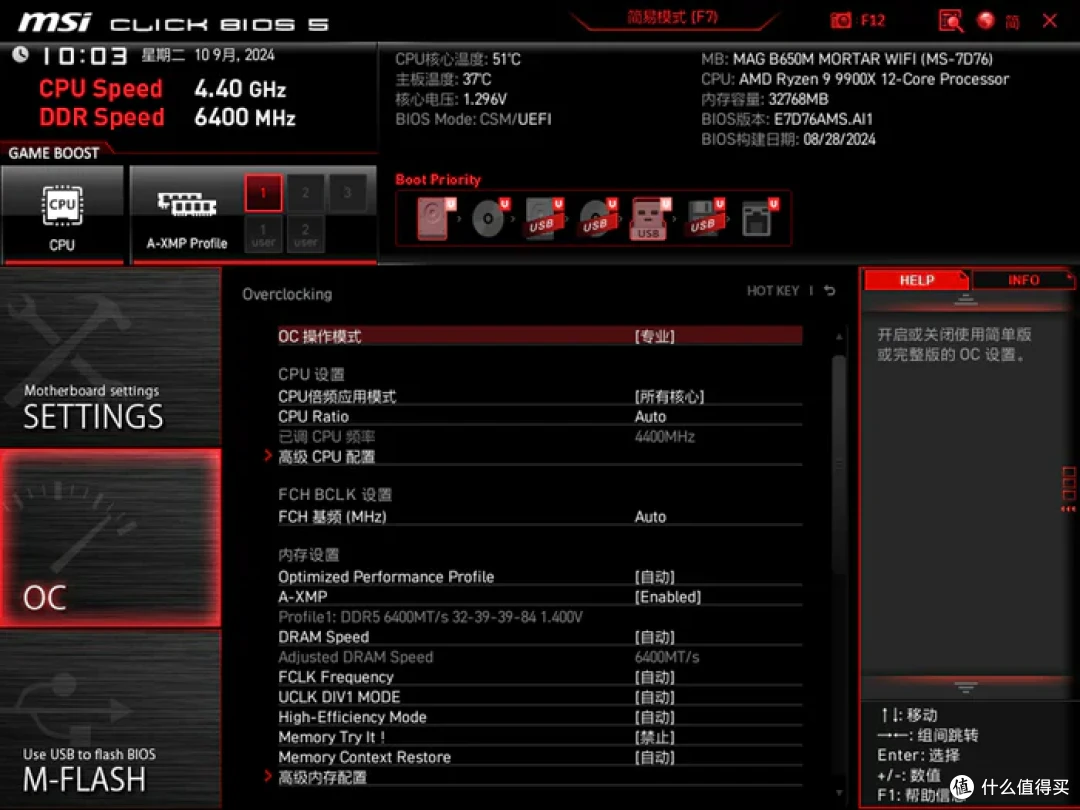This screenshot has width=1080, height=810.
Task: Open the DRAM Speed dropdown
Action: pos(654,637)
